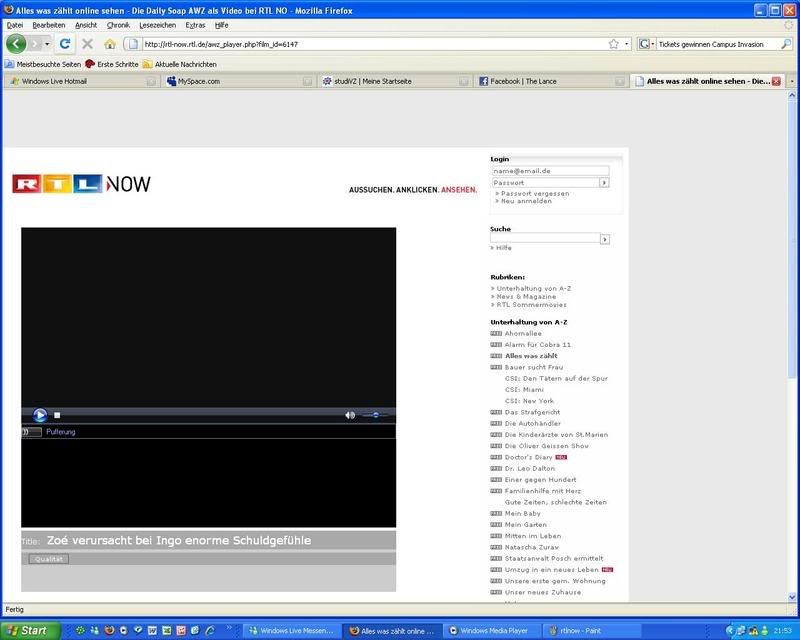This screenshot has height=640, width=800.
Task: Click the Suche text field
Action: tap(545, 238)
